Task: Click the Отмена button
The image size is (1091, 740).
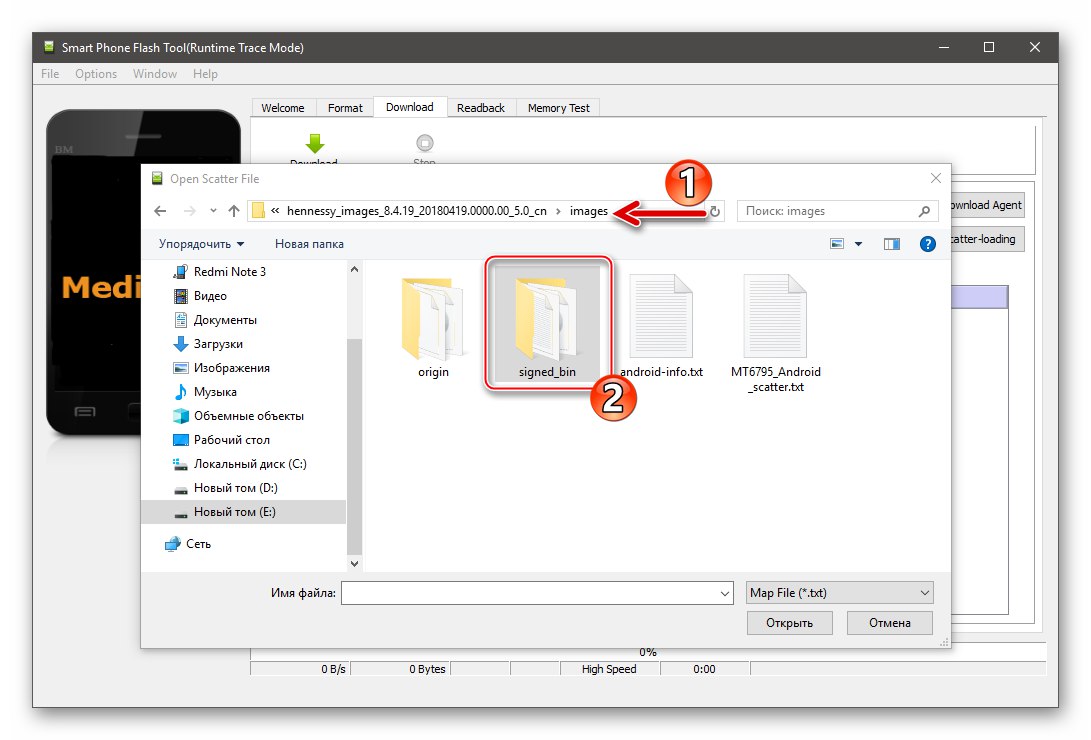Action: (x=889, y=623)
